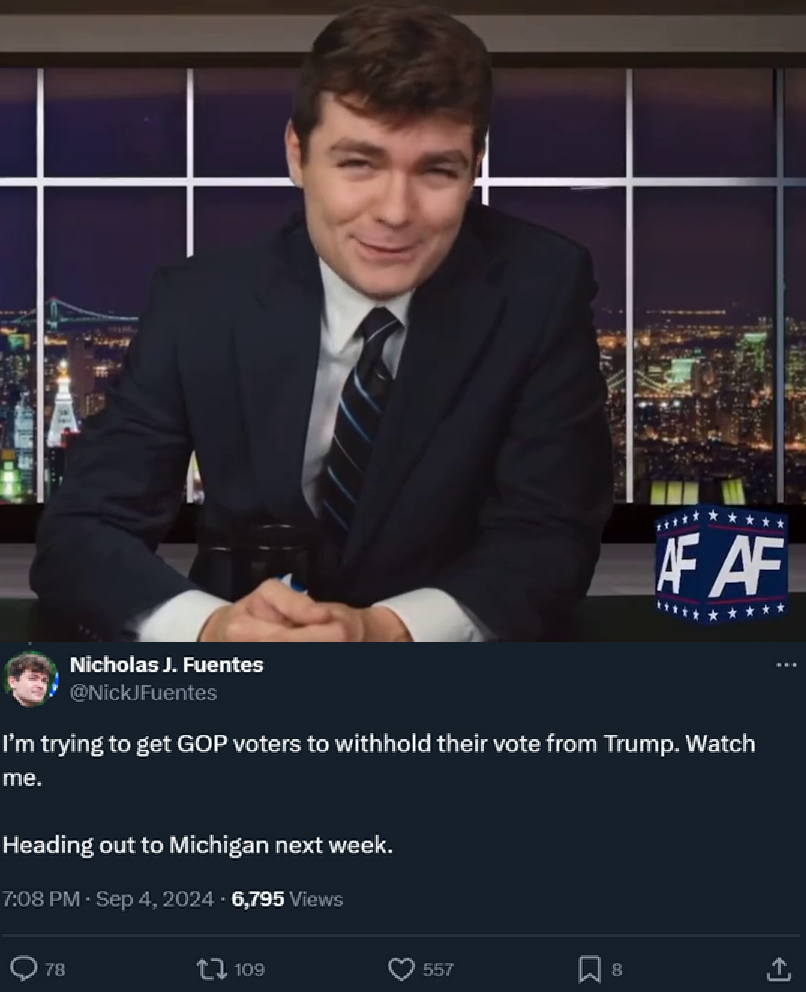This screenshot has height=992, width=806.
Task: Open the video thumbnail of the suited man
Action: click(403, 321)
